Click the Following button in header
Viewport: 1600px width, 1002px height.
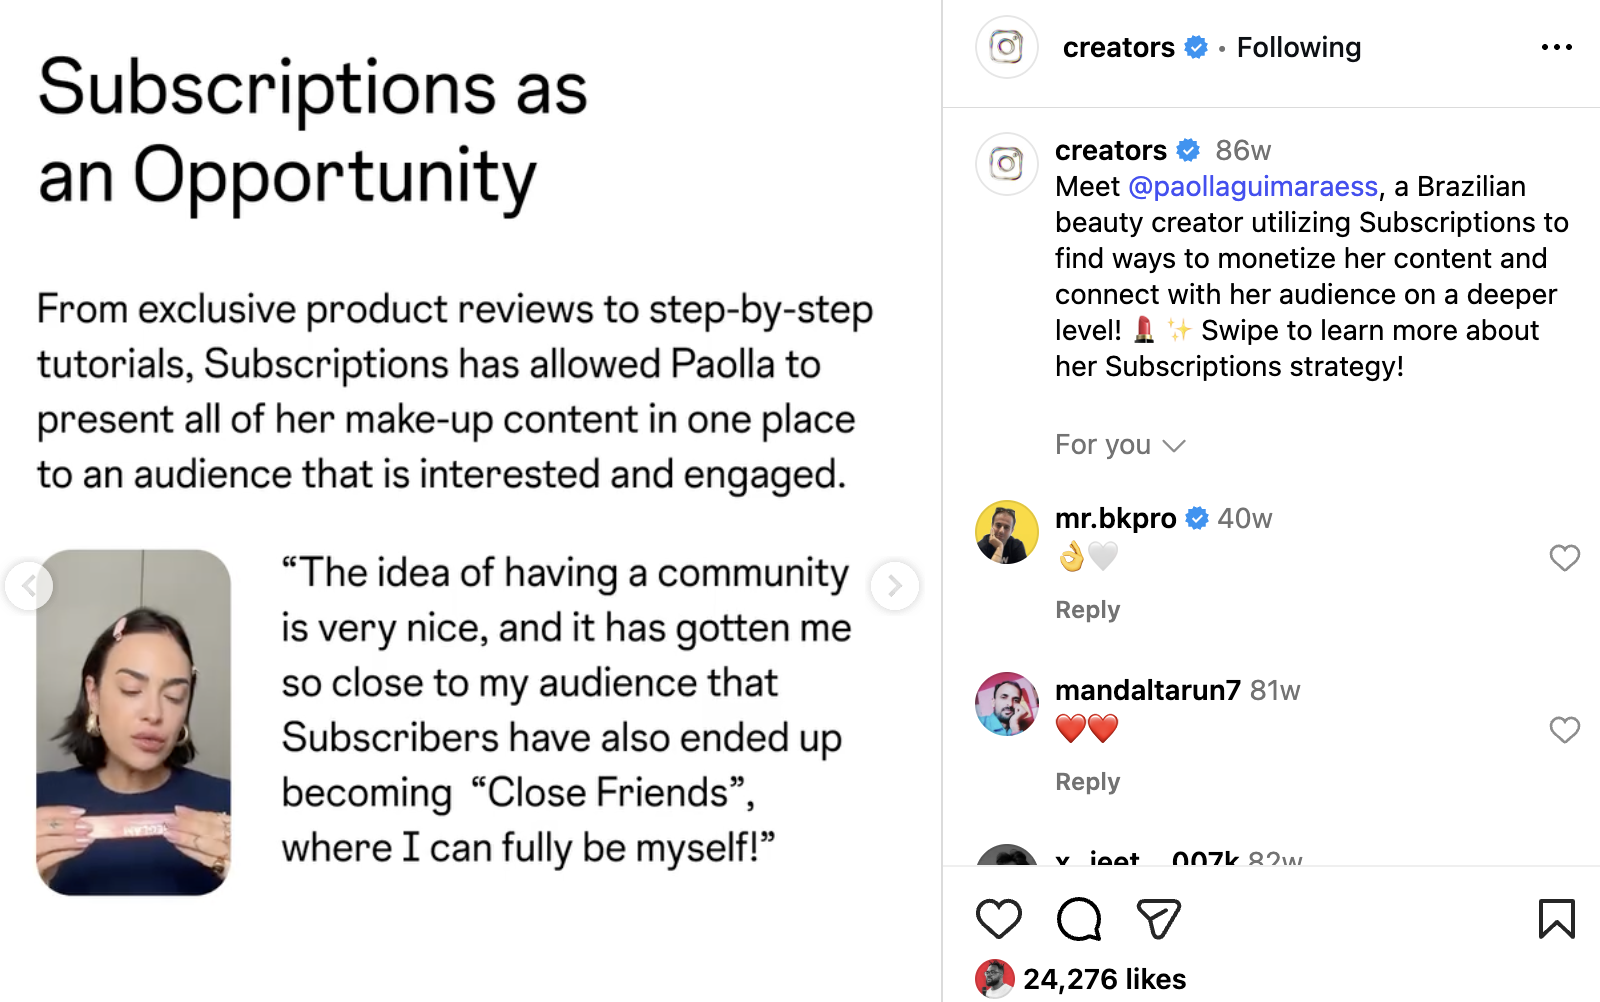click(1298, 47)
